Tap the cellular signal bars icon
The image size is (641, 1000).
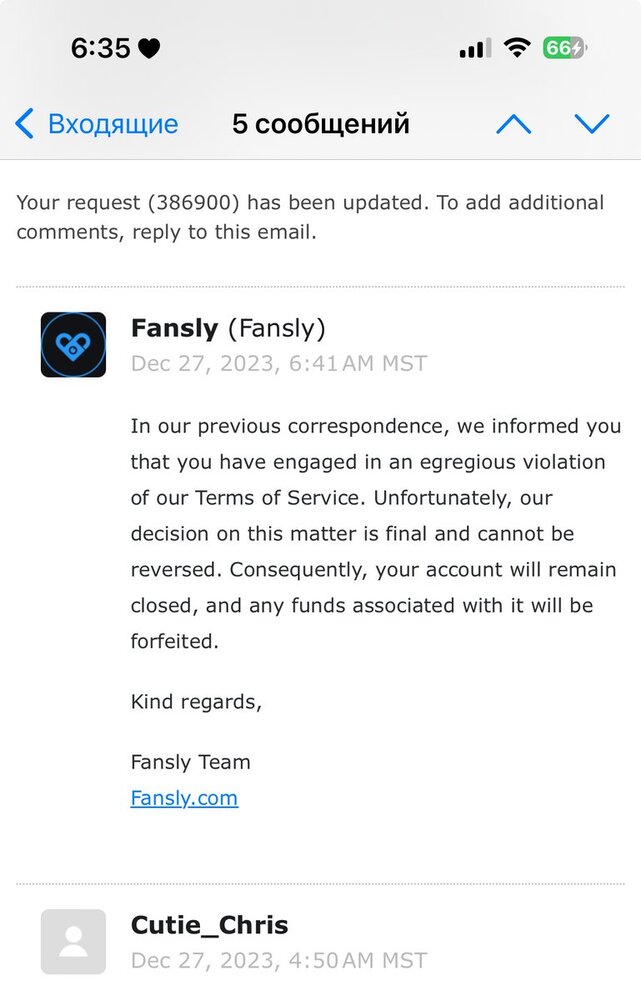click(475, 49)
